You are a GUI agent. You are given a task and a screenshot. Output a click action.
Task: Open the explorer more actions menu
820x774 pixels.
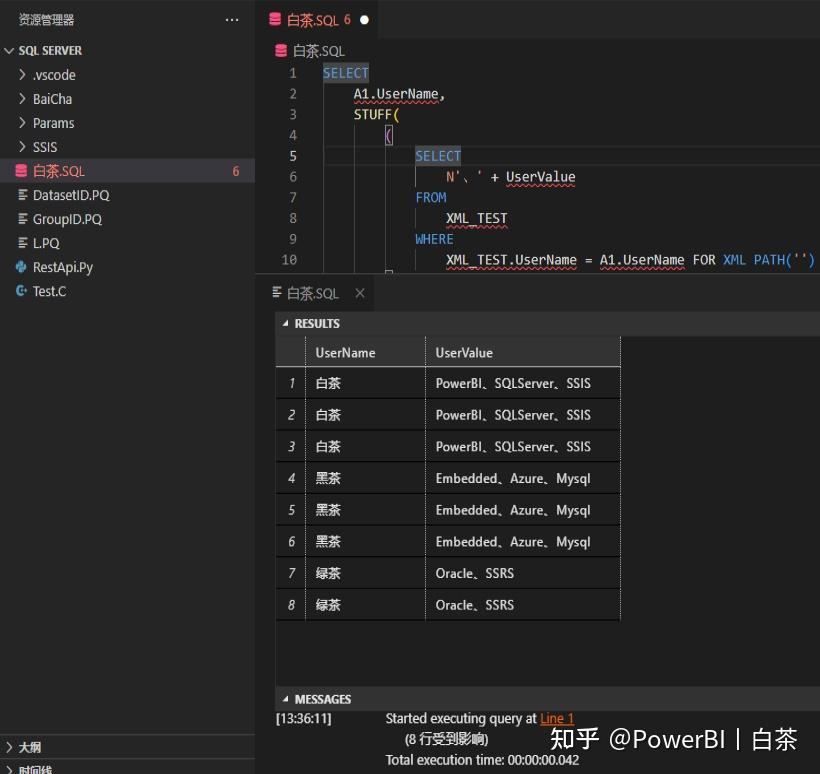coord(232,19)
